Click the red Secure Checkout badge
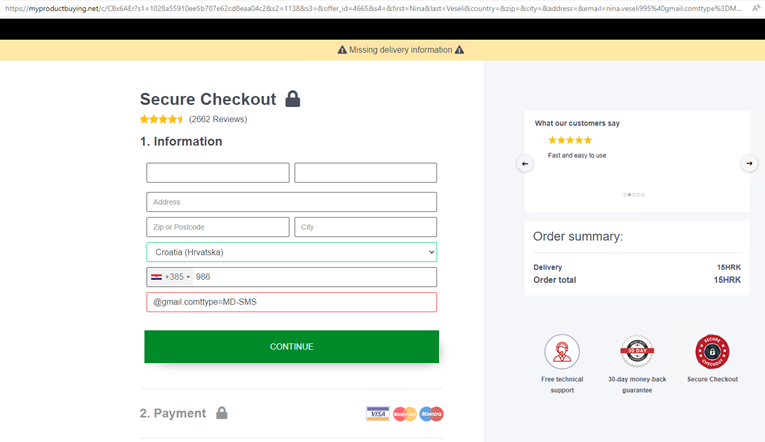The width and height of the screenshot is (765, 442). (x=712, y=352)
